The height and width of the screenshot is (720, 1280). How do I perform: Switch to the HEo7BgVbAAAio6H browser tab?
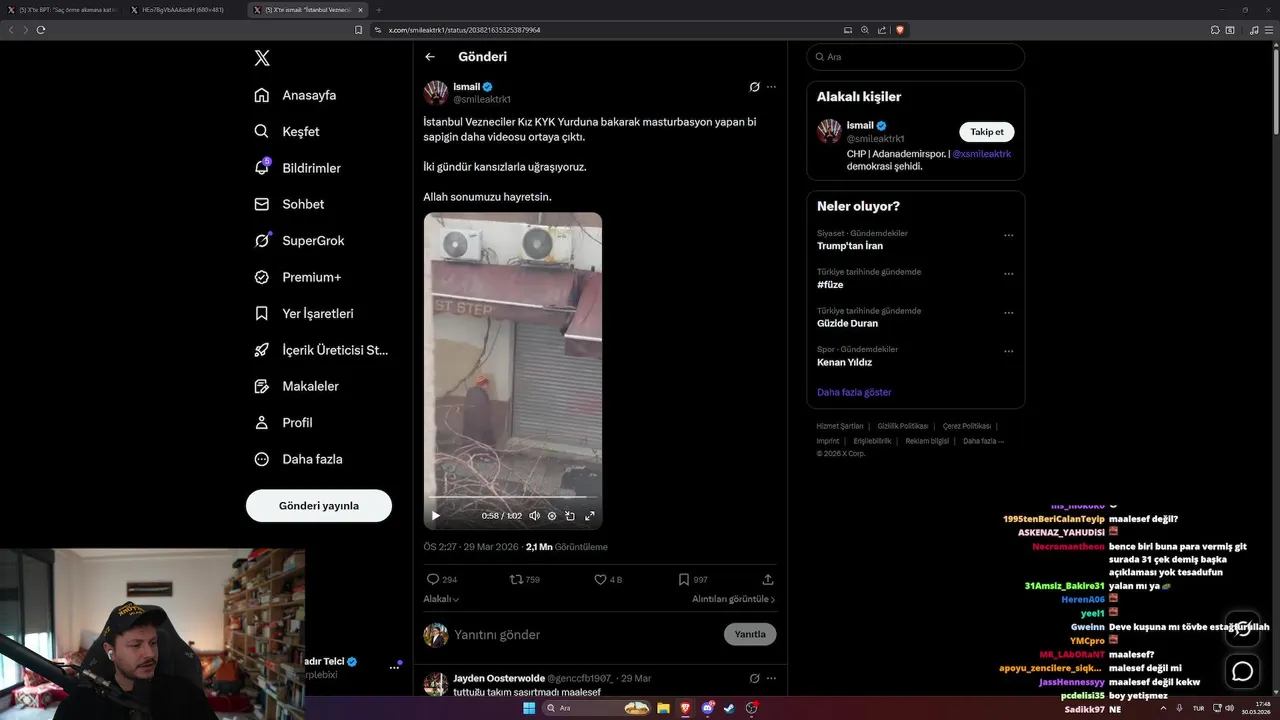(x=182, y=10)
